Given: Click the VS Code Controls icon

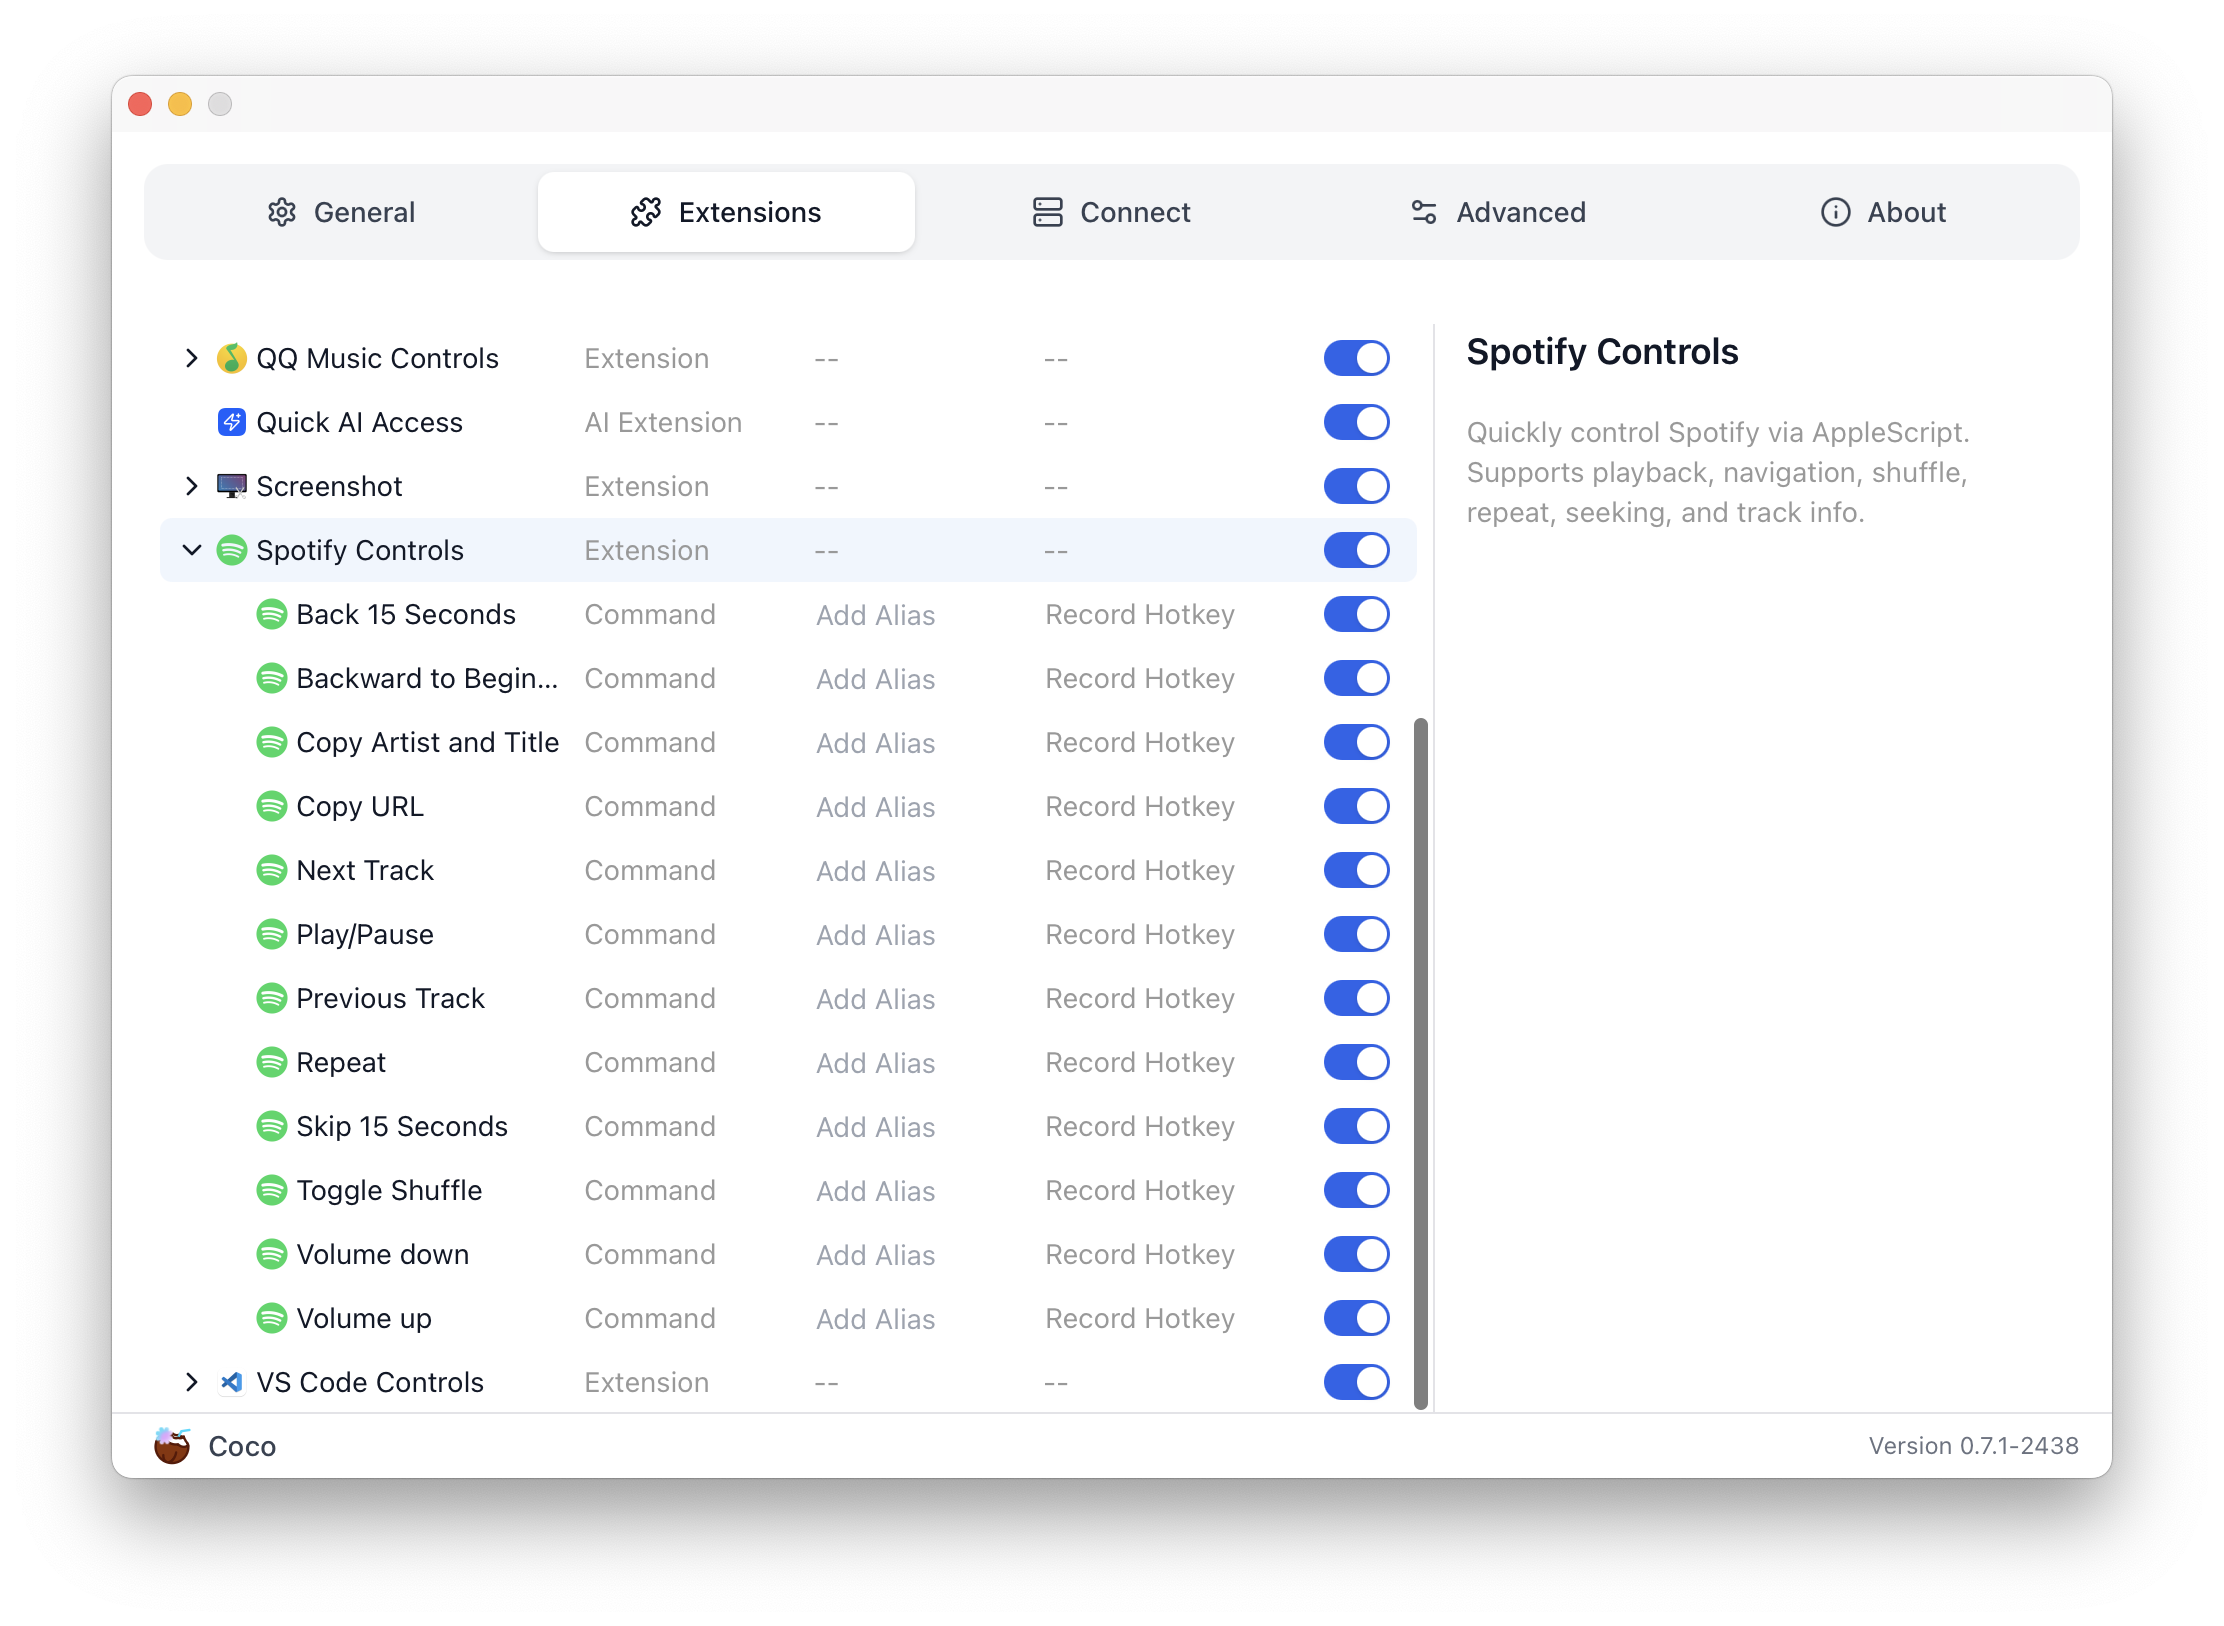Looking at the screenshot, I should 232,1382.
